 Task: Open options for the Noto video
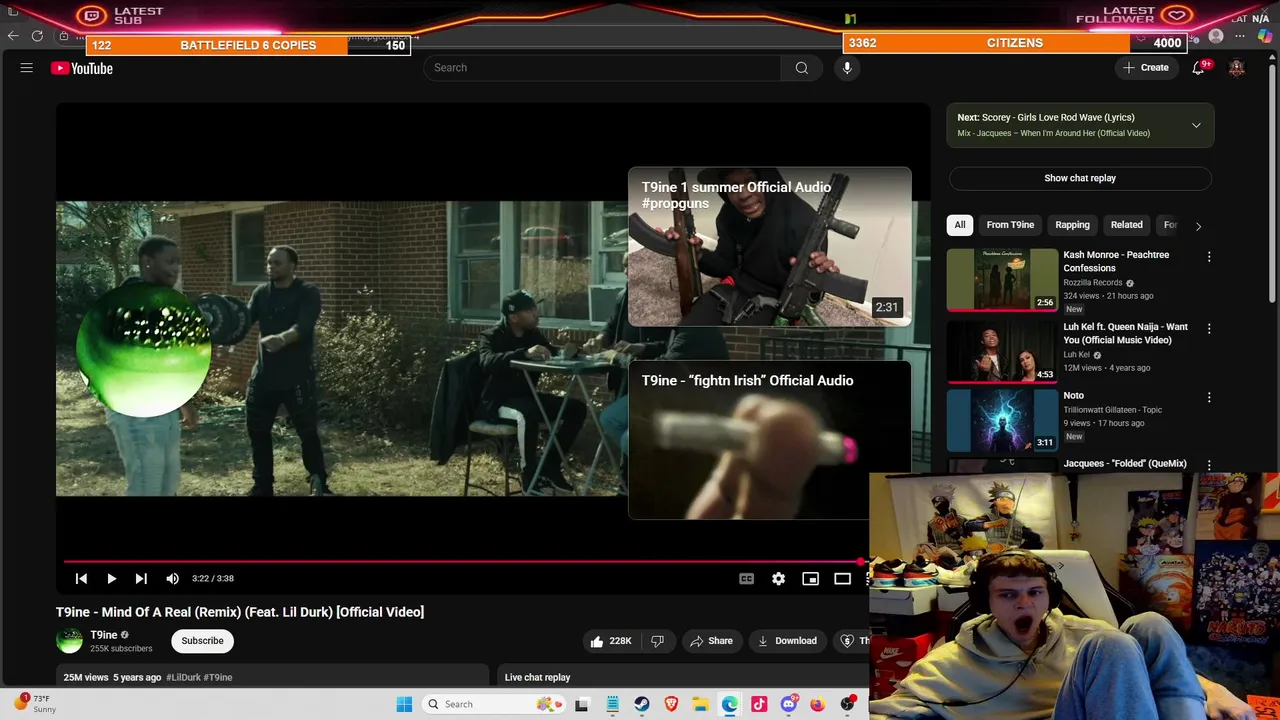(1209, 397)
